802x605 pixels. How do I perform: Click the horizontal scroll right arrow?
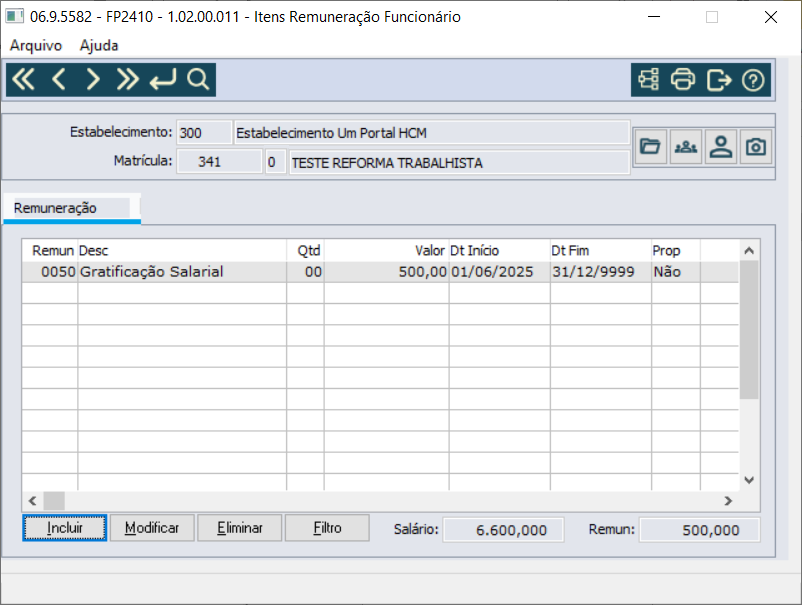(728, 501)
